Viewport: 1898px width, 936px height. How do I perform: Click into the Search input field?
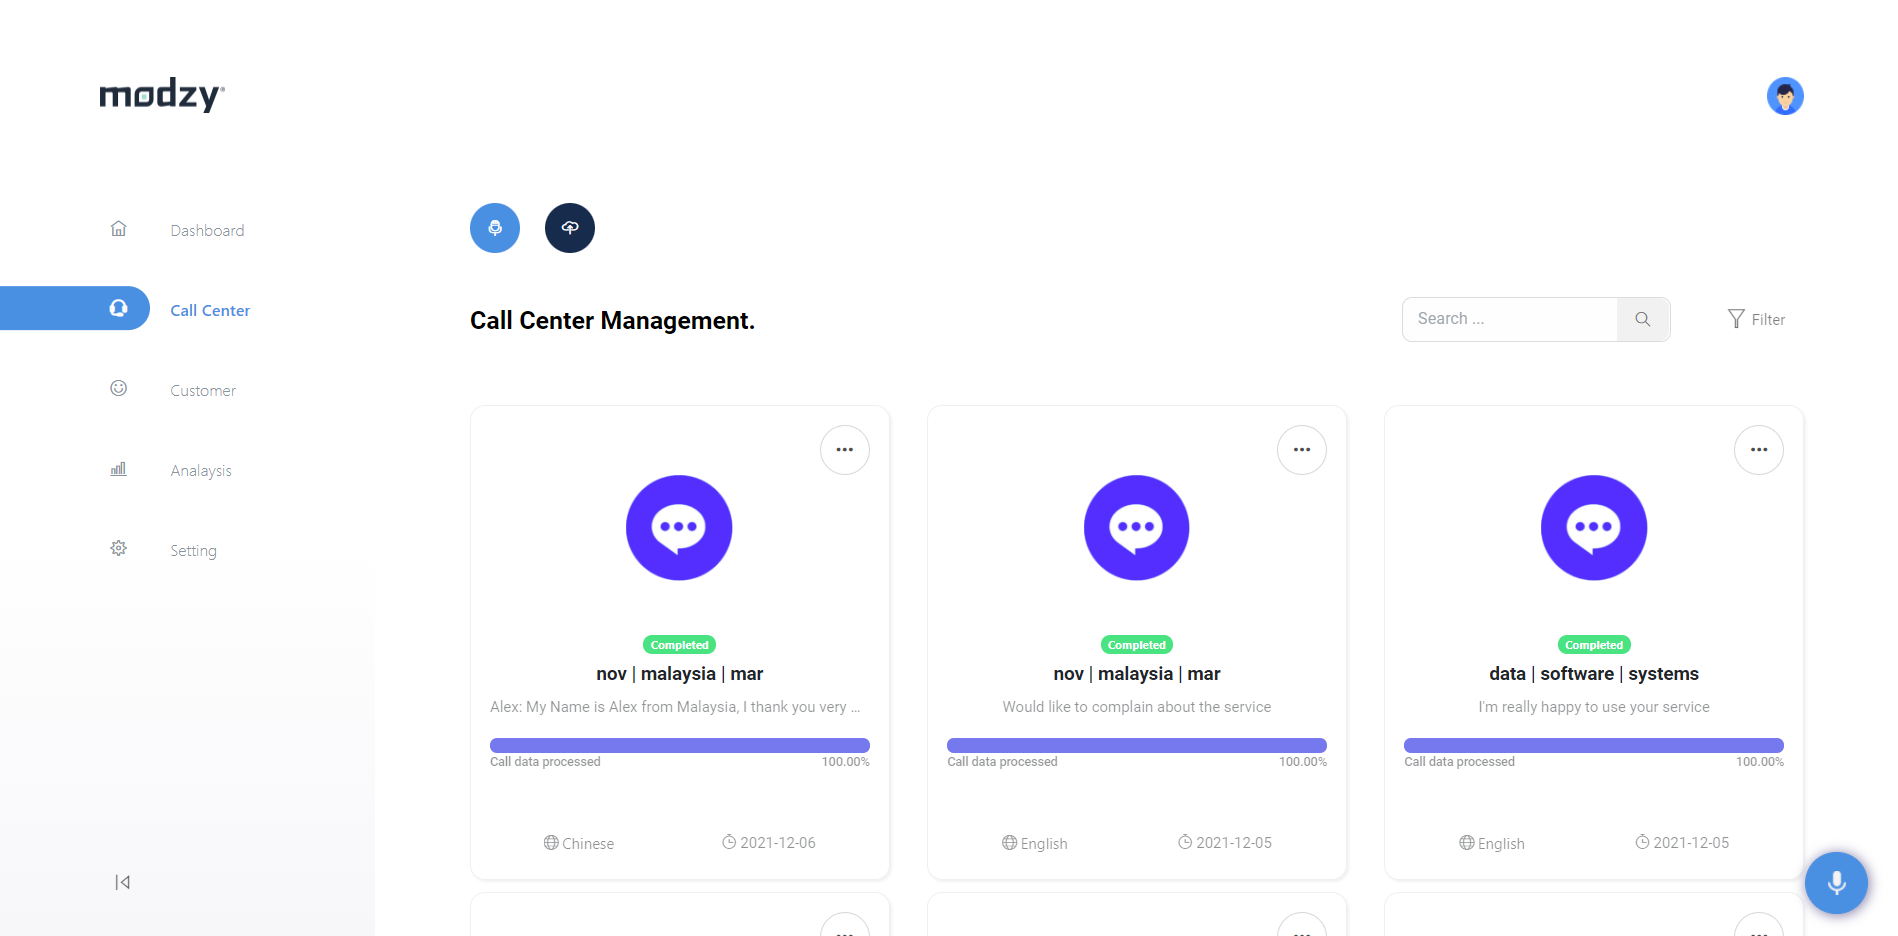[x=1510, y=319]
